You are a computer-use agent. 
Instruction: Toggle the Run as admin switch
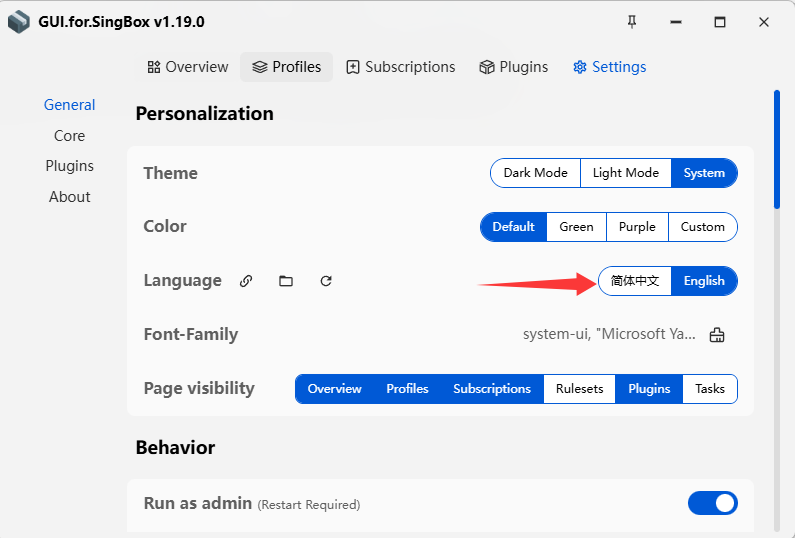[x=712, y=503]
